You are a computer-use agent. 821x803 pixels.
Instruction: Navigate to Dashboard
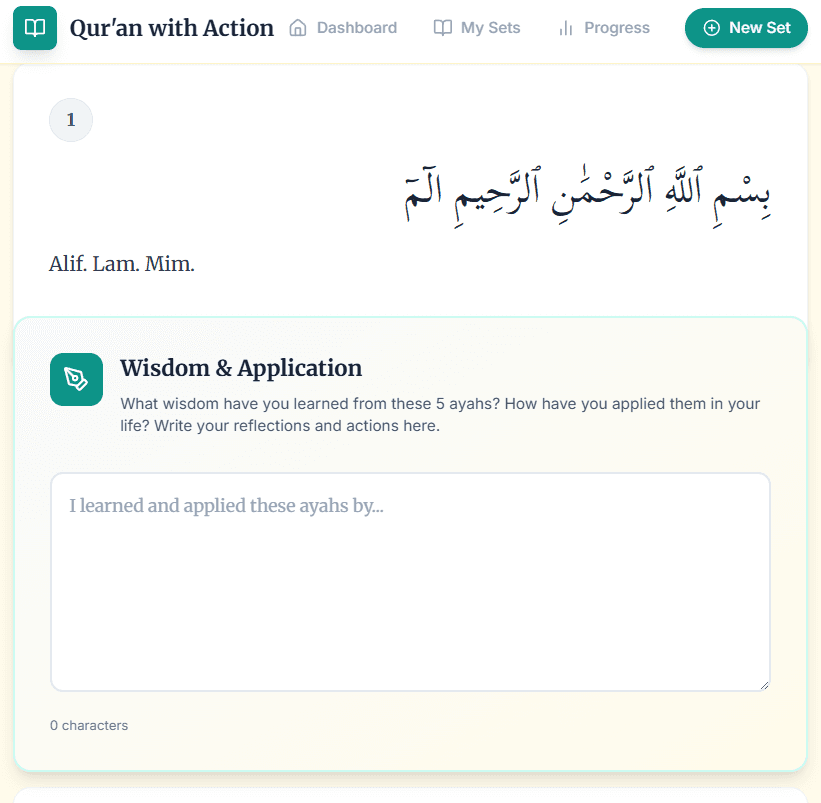[x=355, y=28]
